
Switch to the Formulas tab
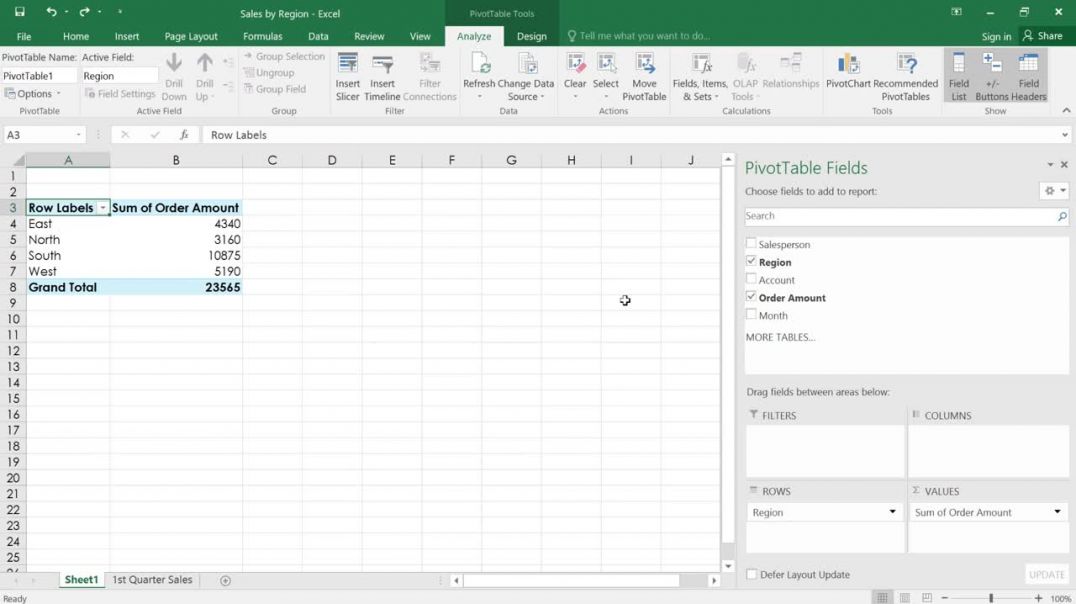click(x=262, y=36)
